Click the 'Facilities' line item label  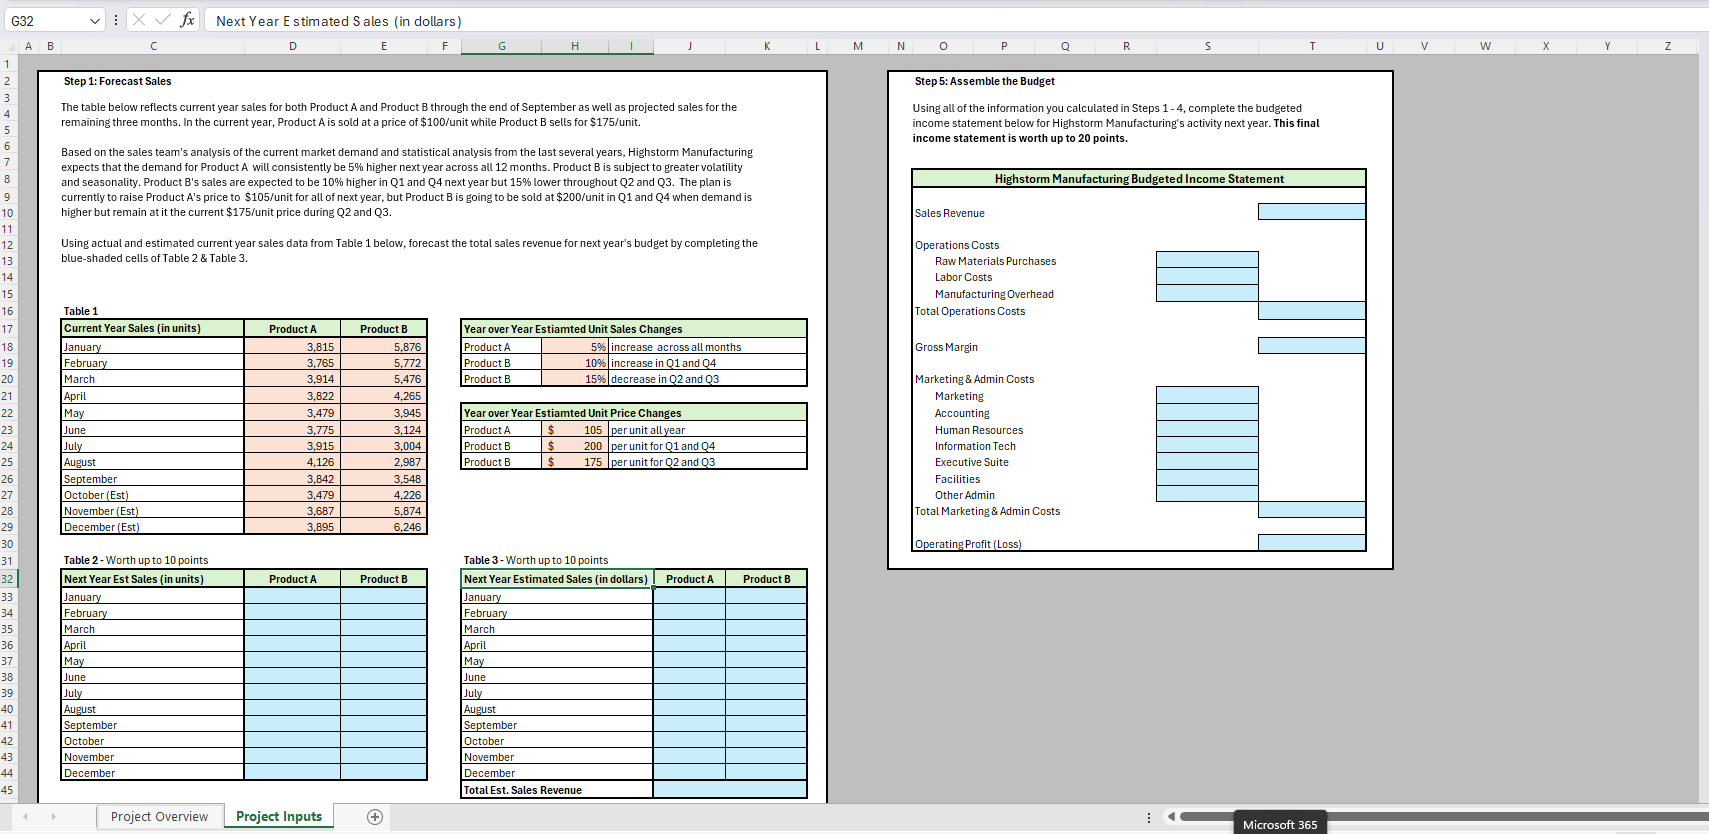(x=958, y=479)
